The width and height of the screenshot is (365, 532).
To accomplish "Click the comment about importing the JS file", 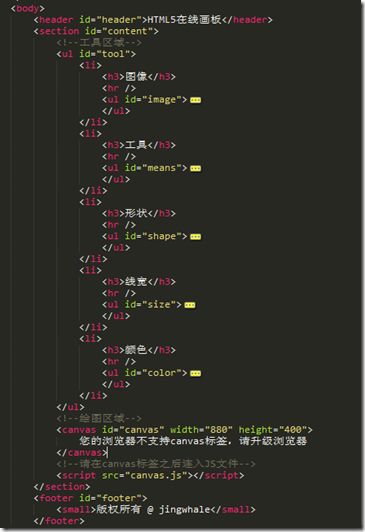I will [156, 464].
